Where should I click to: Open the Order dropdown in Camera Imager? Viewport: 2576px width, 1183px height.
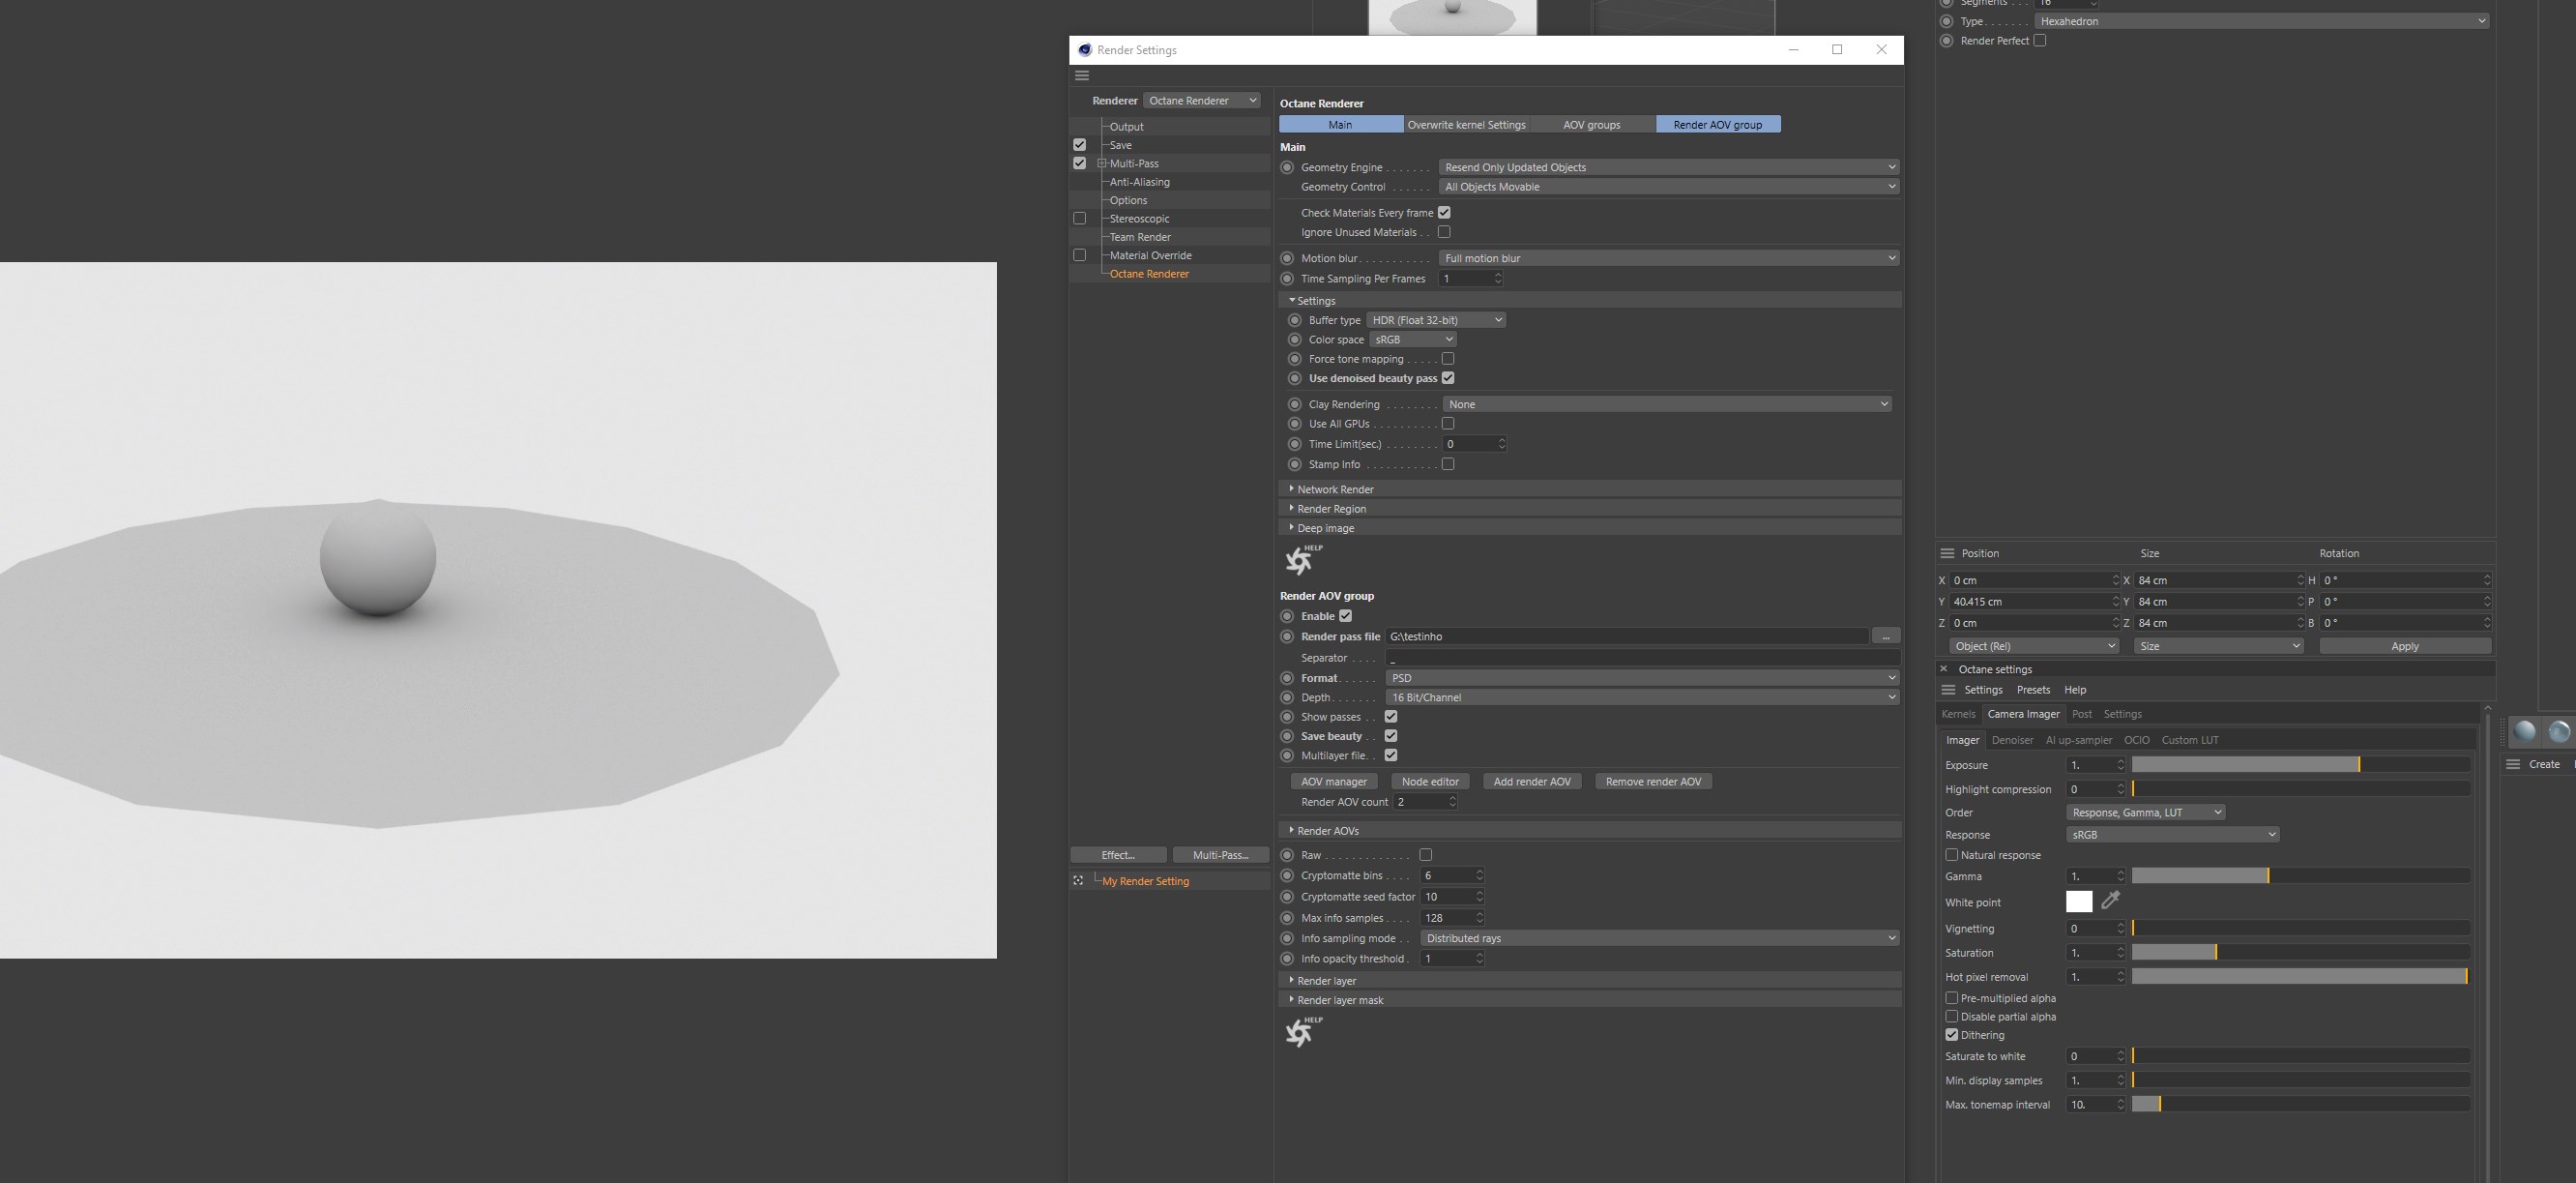click(x=2145, y=812)
